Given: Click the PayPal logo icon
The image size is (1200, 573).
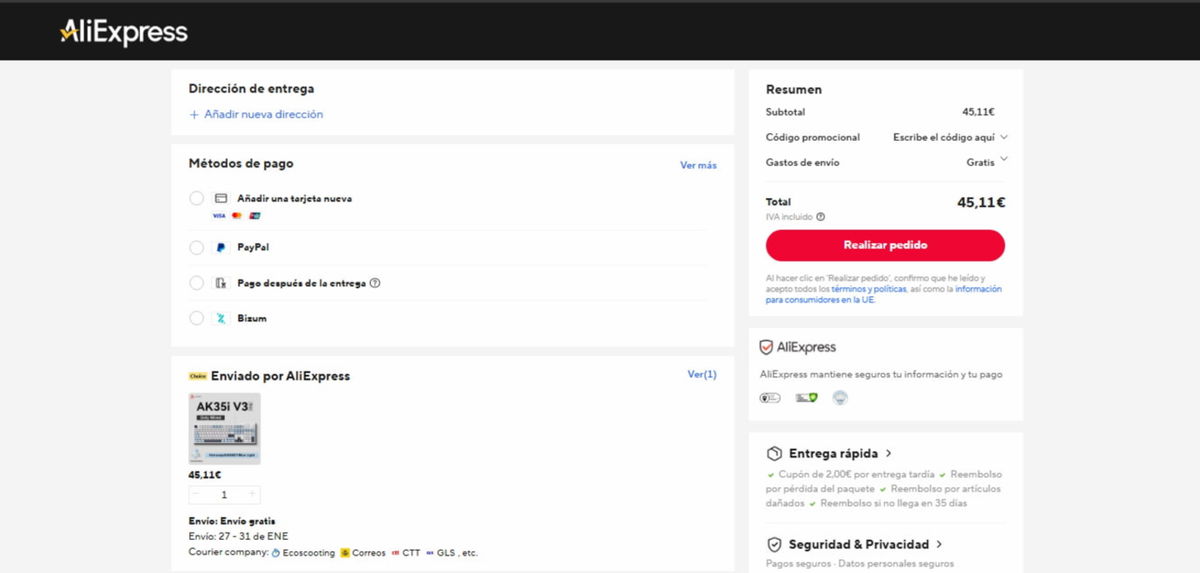Looking at the screenshot, I should click(221, 247).
